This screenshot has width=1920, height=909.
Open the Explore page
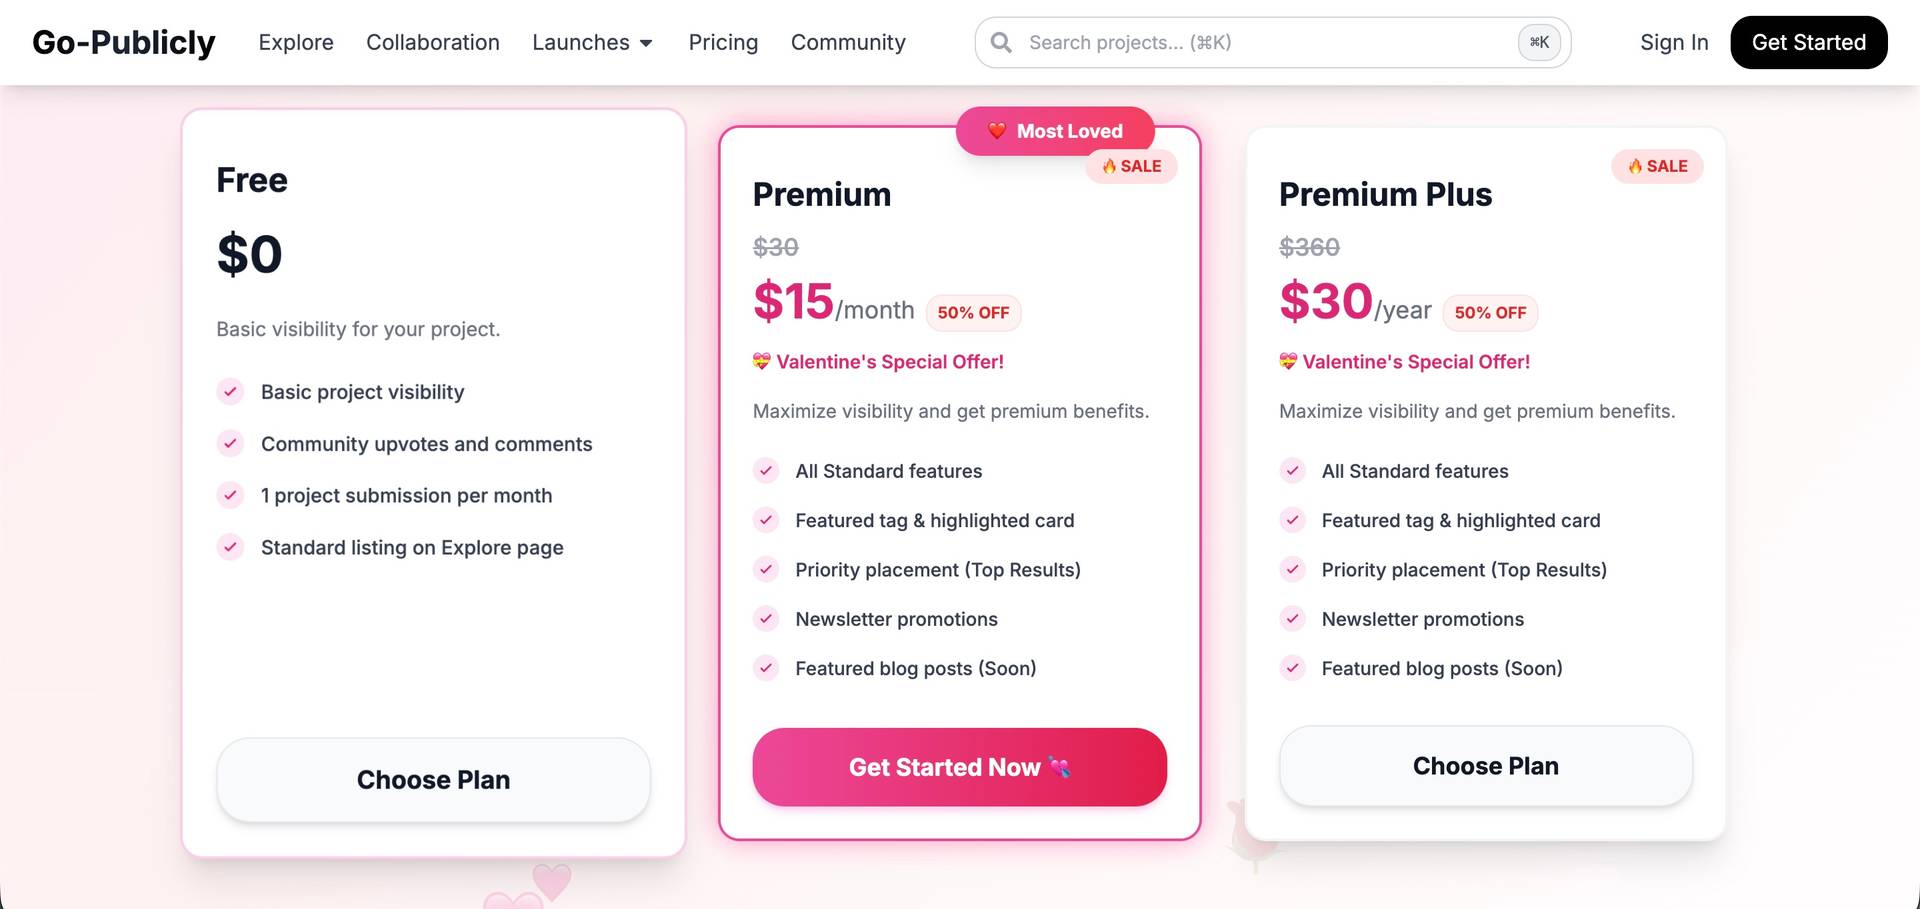pyautogui.click(x=296, y=43)
